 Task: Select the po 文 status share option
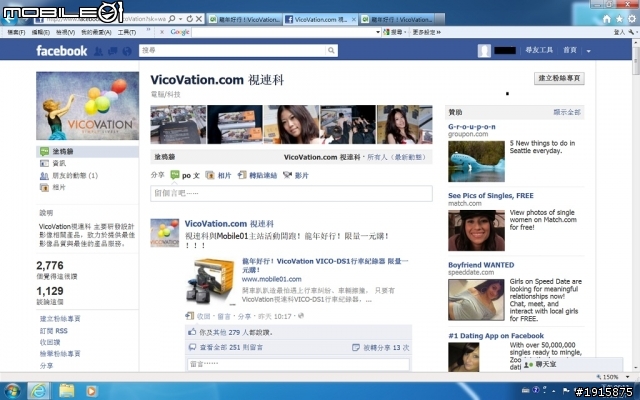(x=185, y=175)
